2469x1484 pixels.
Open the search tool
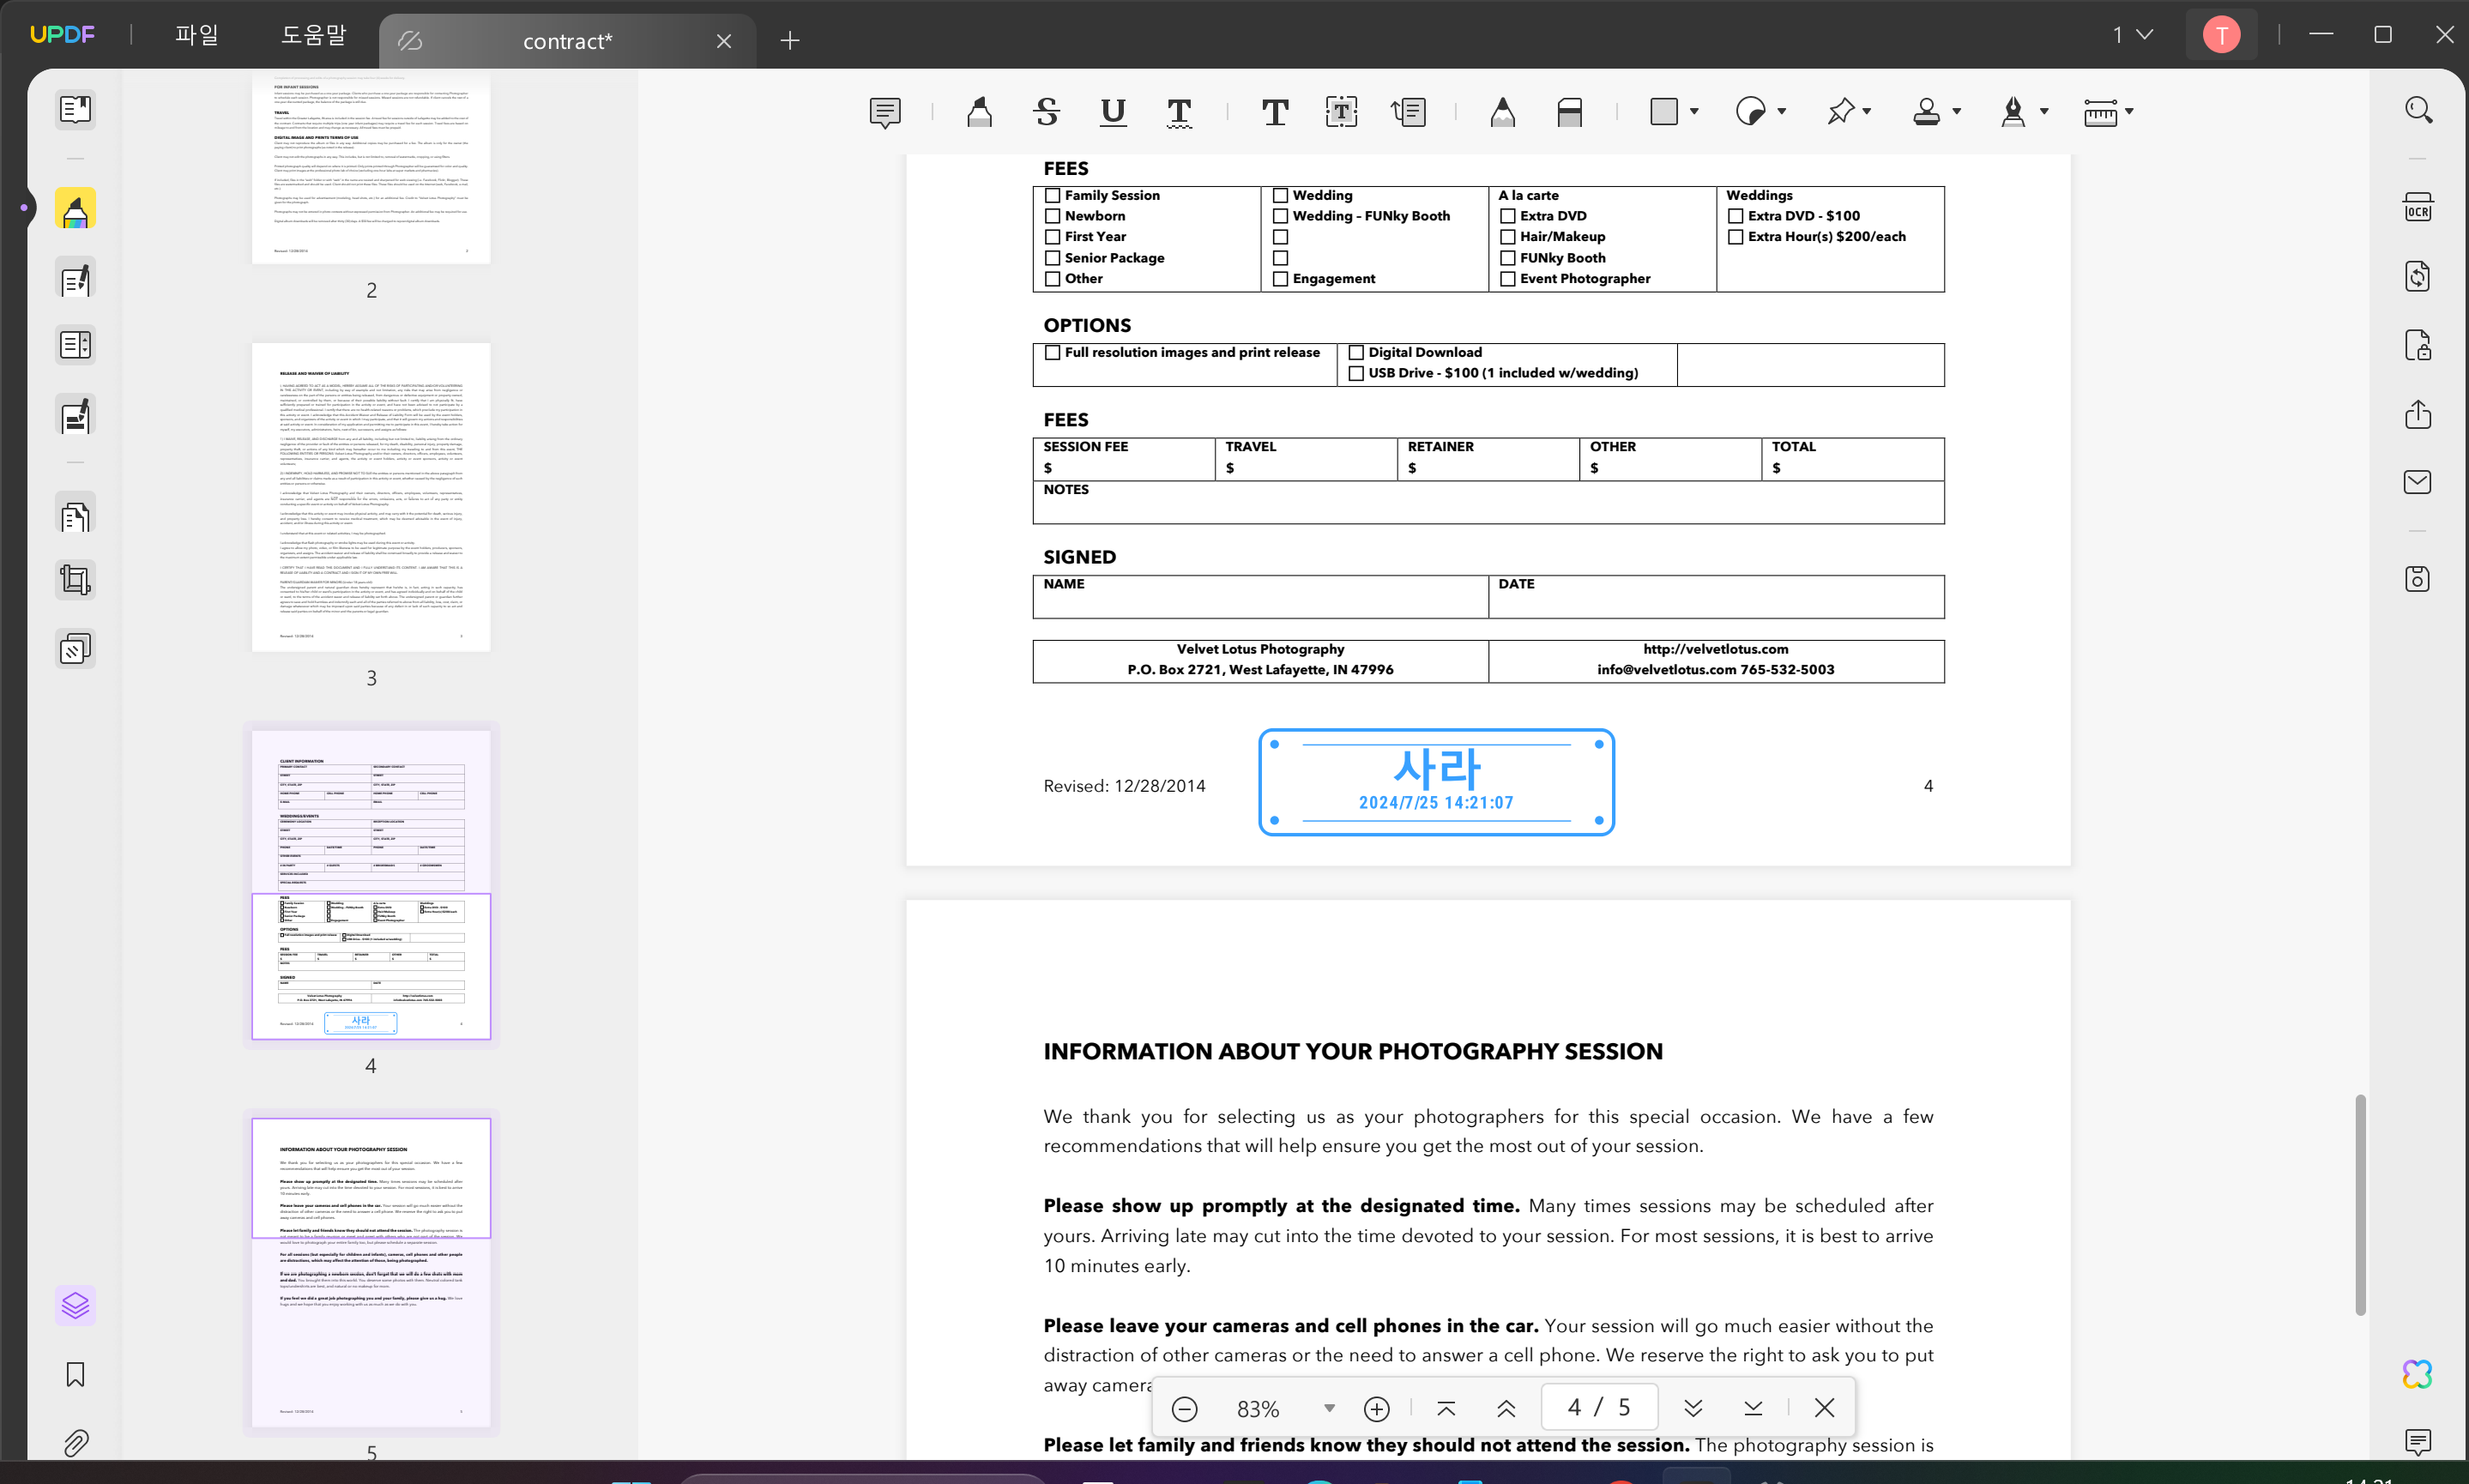2418,110
